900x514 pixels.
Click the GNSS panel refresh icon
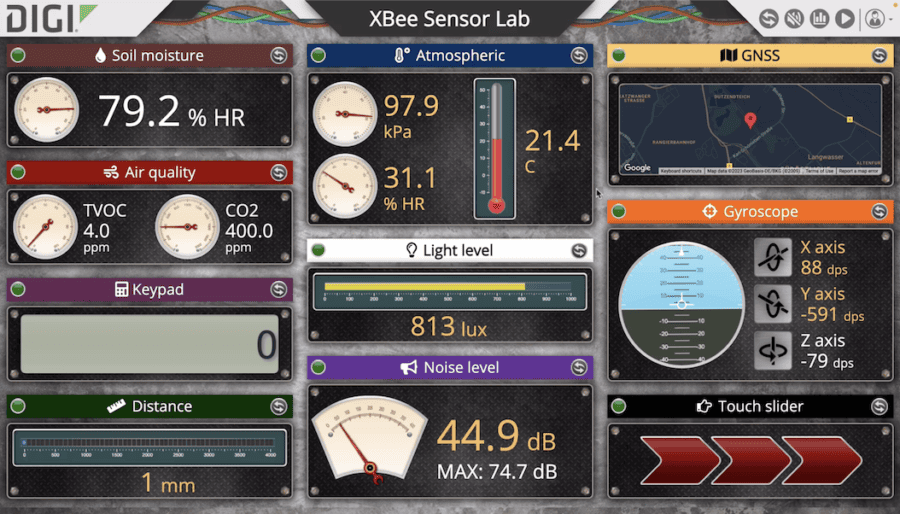(878, 56)
